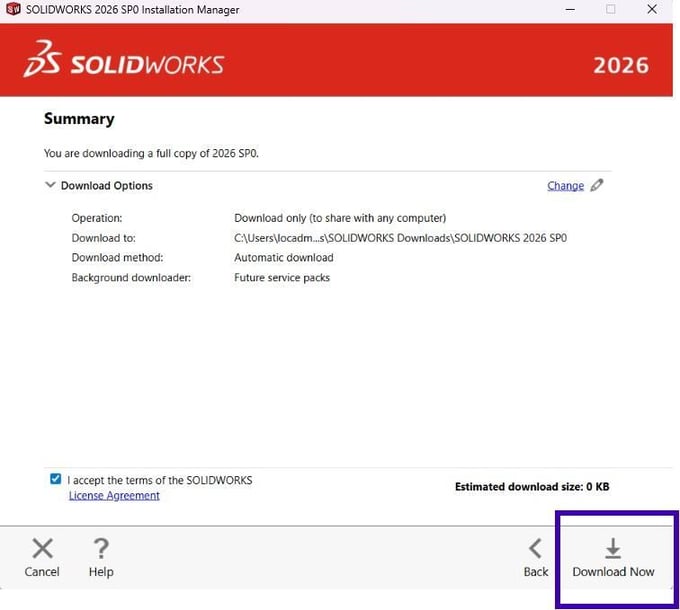Collapse the Download Options section

click(50, 185)
